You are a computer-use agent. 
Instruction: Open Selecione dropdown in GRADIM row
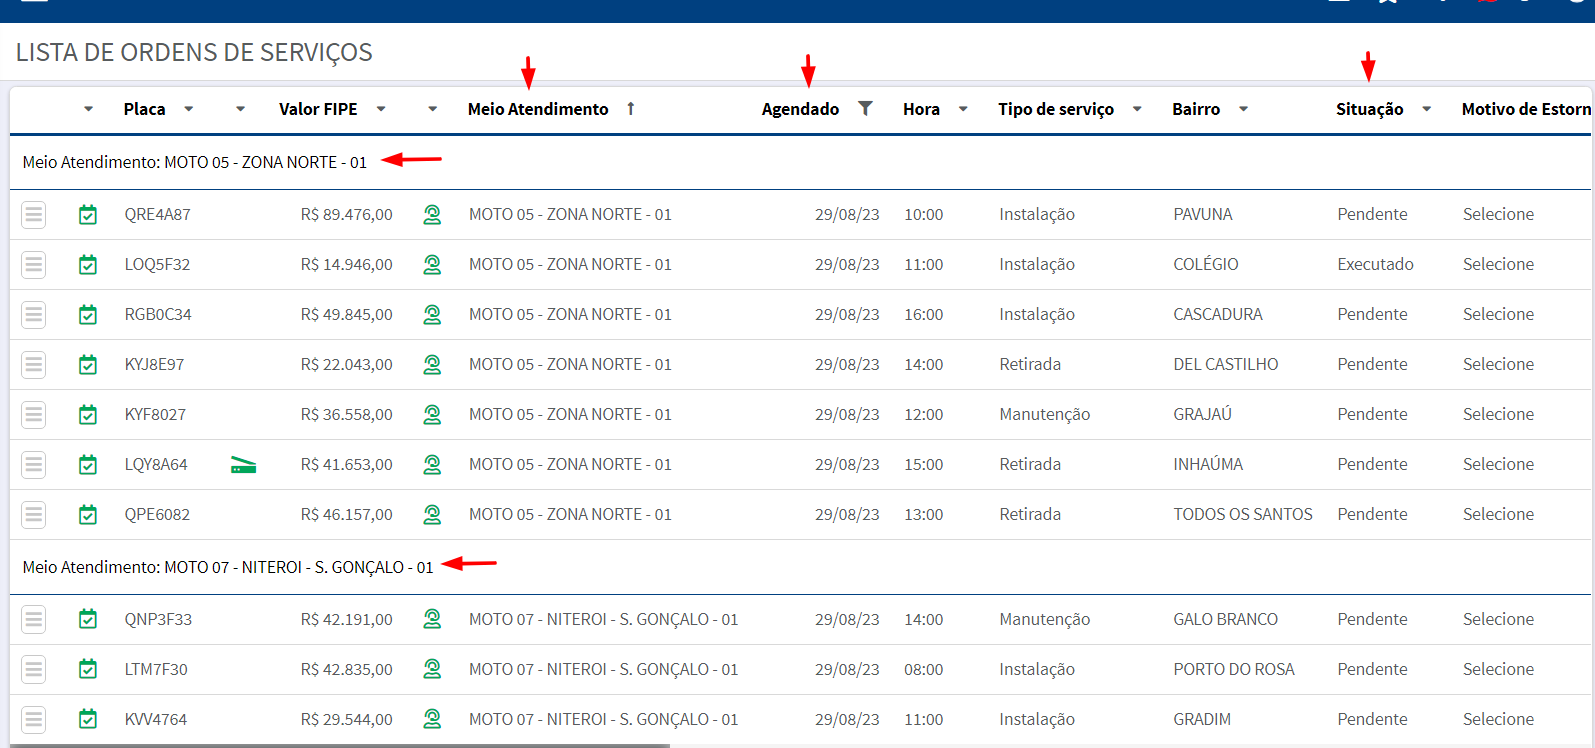click(1498, 719)
